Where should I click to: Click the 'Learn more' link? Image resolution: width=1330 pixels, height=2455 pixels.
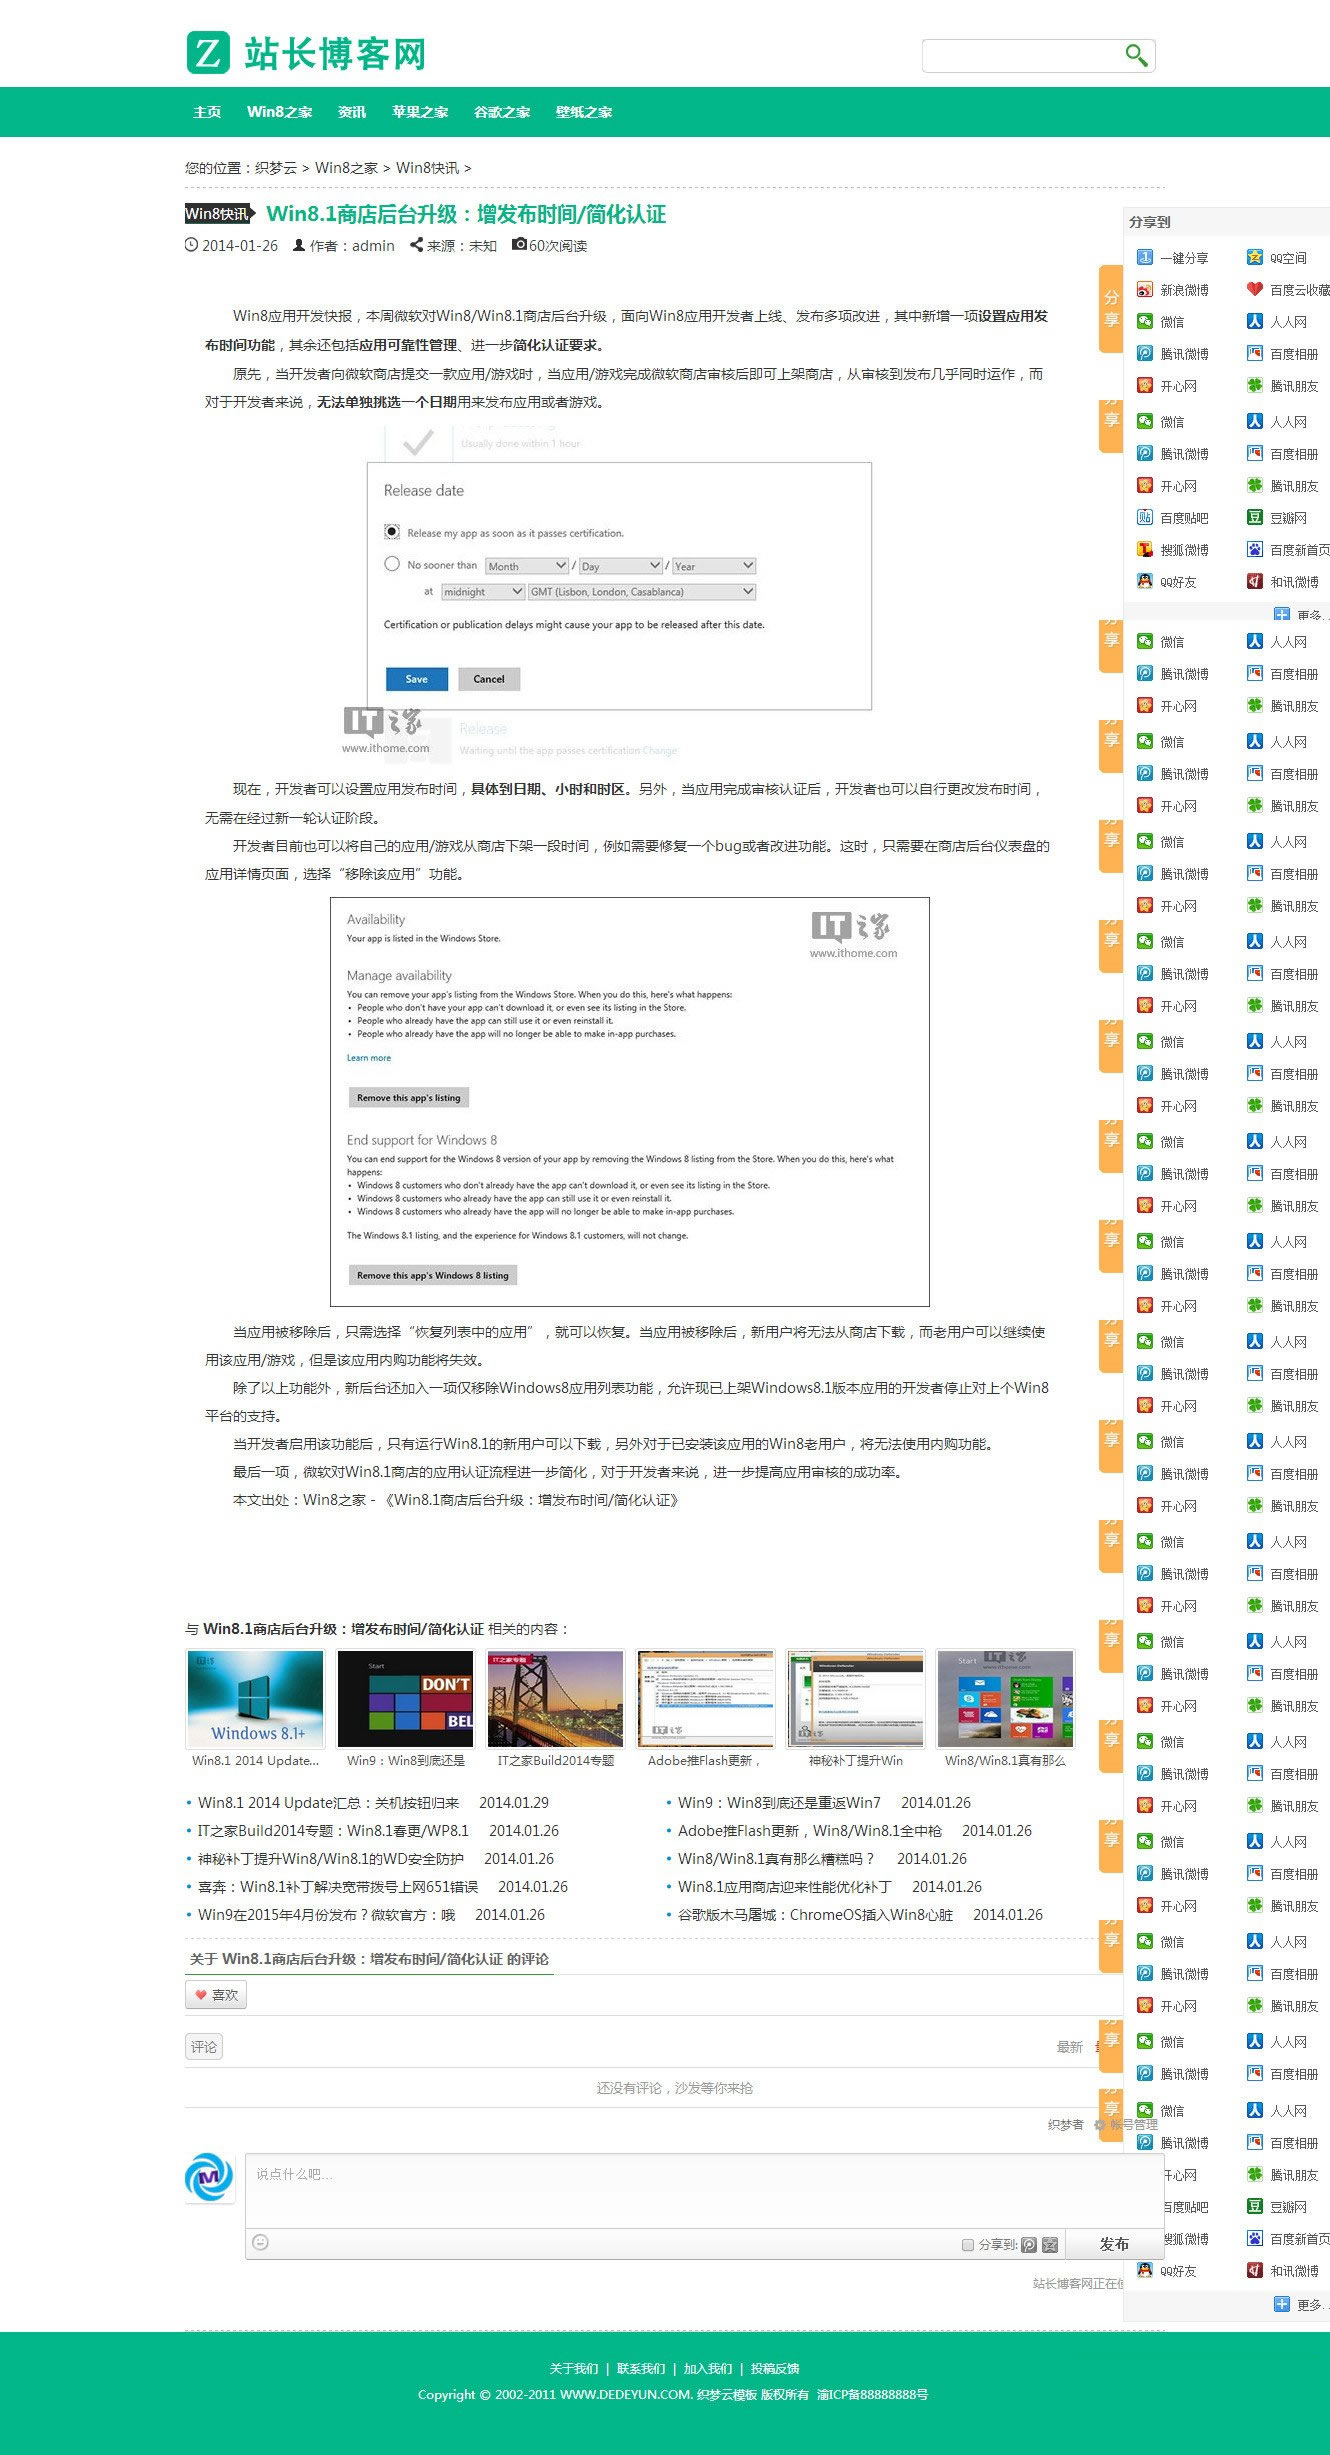[x=369, y=1058]
